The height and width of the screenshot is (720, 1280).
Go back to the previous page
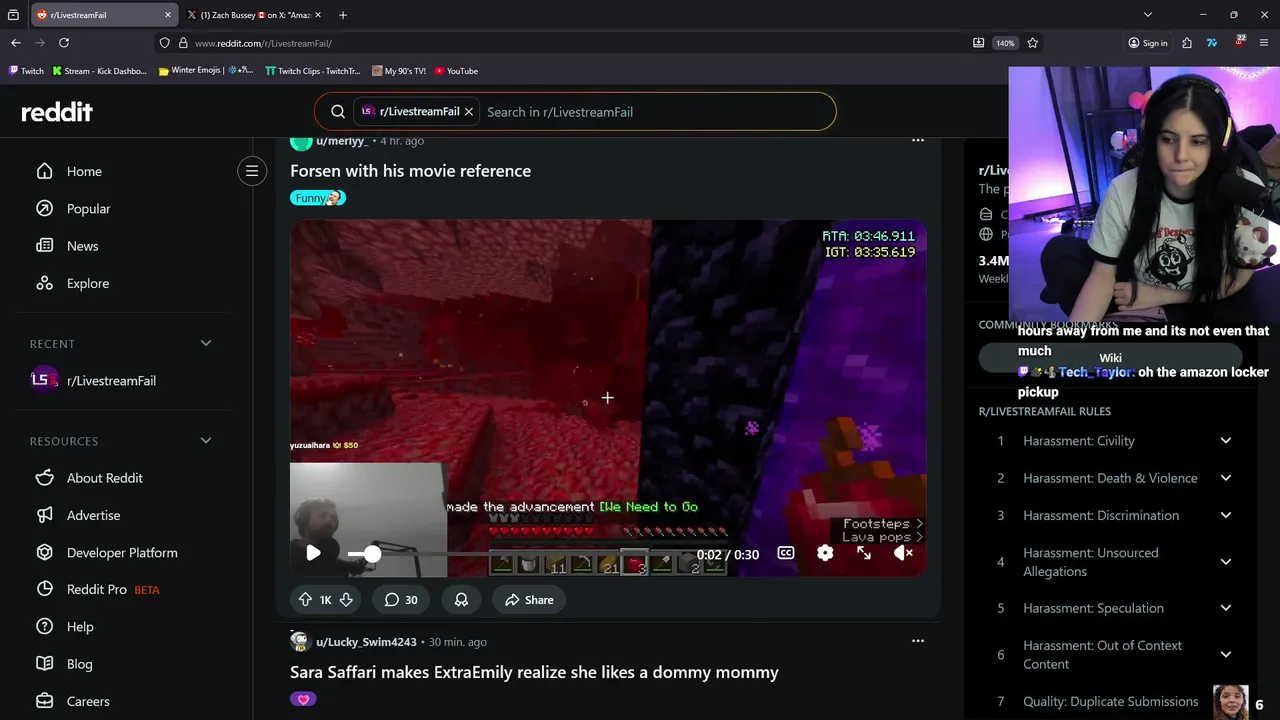coord(15,43)
